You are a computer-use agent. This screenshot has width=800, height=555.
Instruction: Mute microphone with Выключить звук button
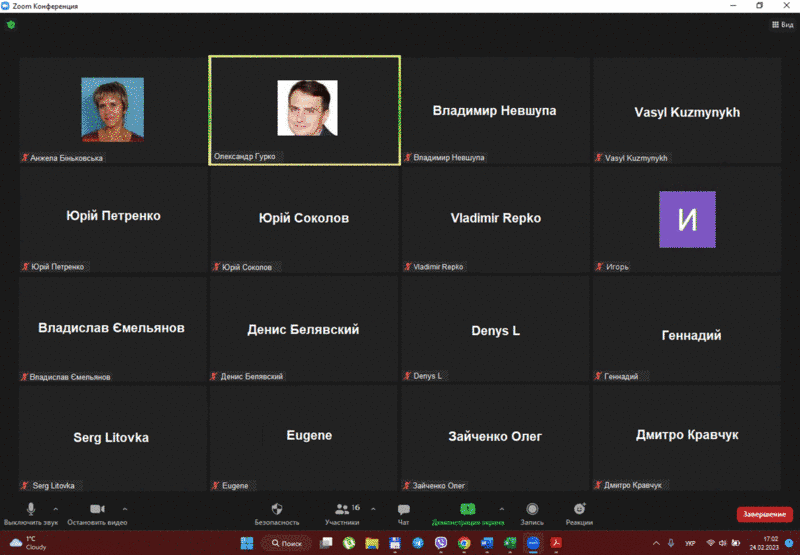point(31,509)
